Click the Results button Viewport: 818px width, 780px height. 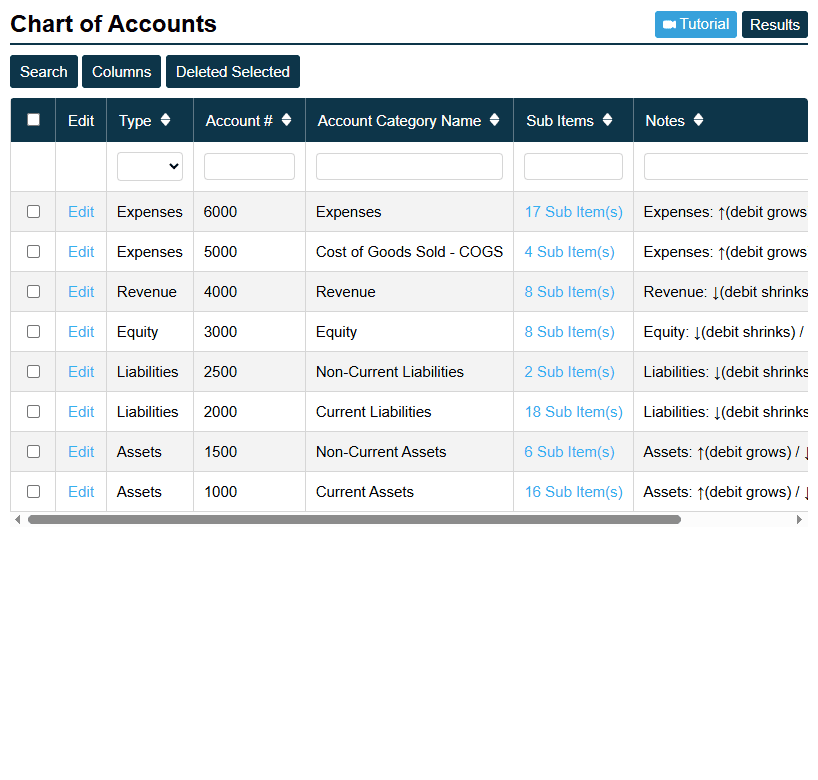pos(774,25)
